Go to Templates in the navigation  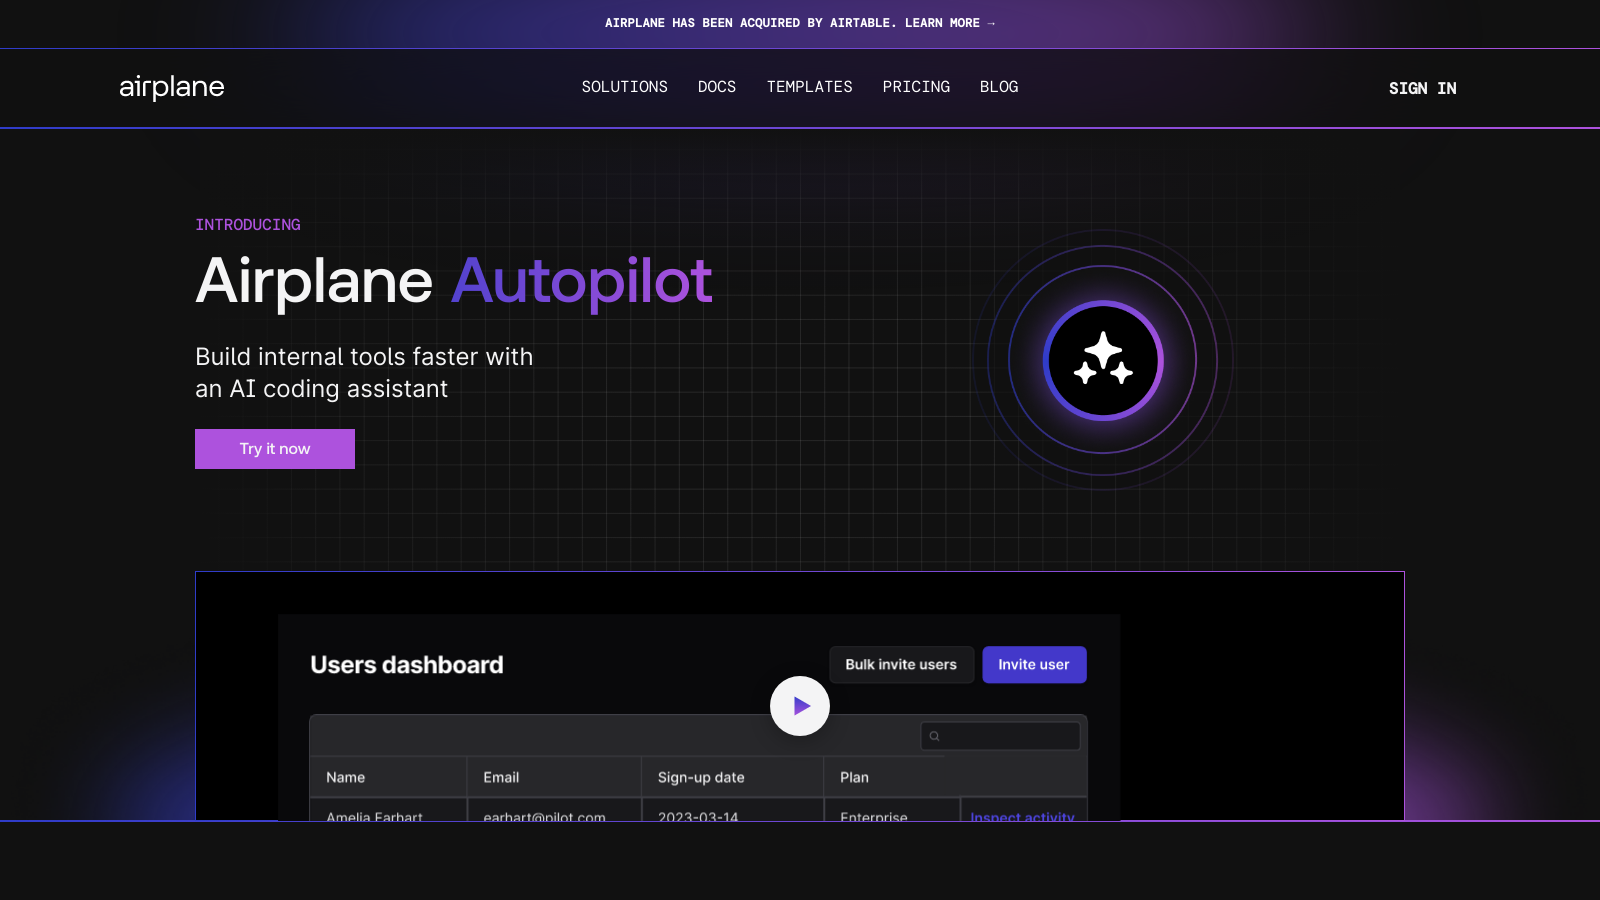click(810, 87)
